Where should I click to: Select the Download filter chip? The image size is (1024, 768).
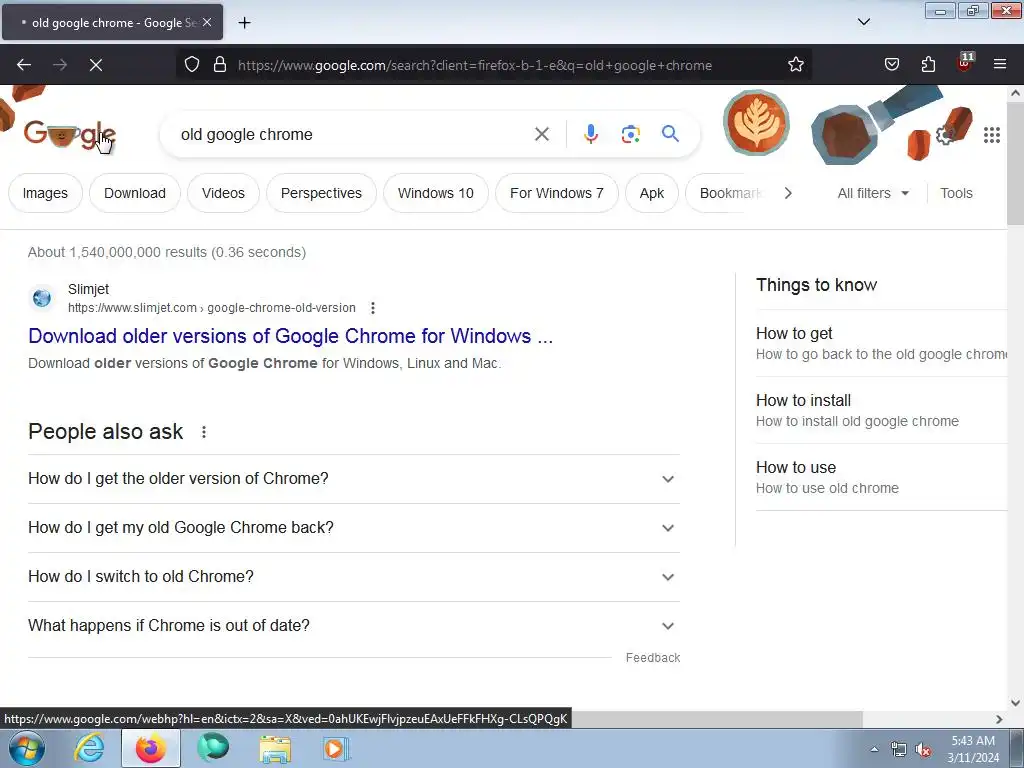pyautogui.click(x=135, y=193)
